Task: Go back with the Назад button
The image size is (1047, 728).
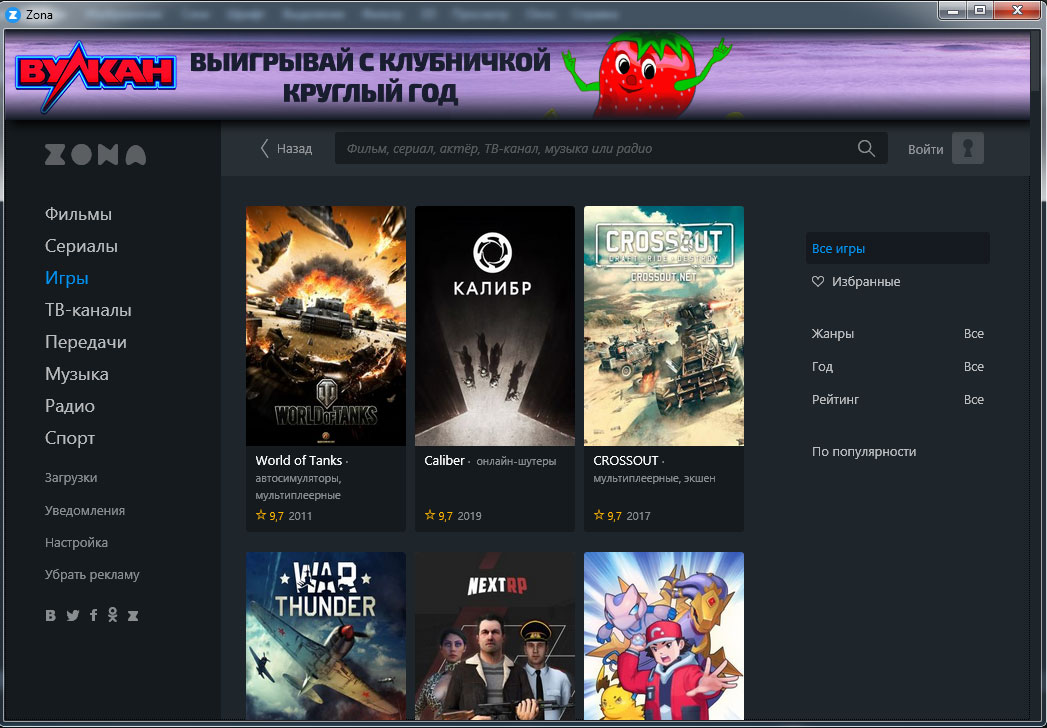Action: click(286, 148)
